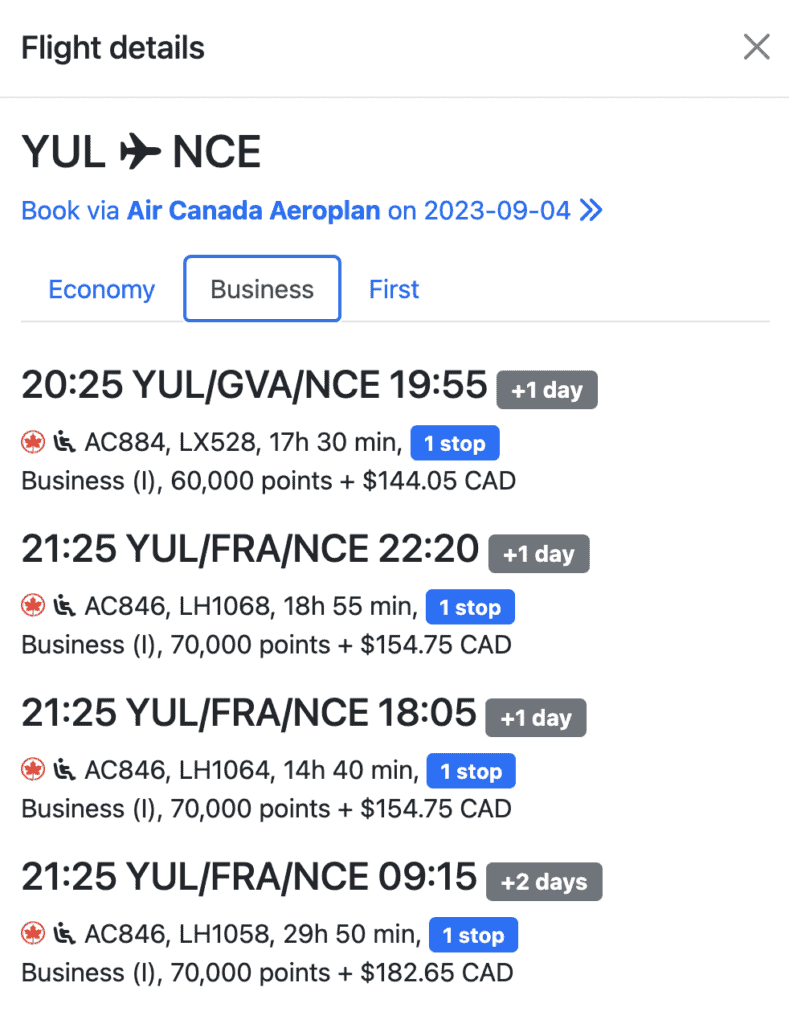Viewport: 789px width, 1024px height.
Task: Click seat icon beside AC846, LH1058
Action: pos(63,934)
